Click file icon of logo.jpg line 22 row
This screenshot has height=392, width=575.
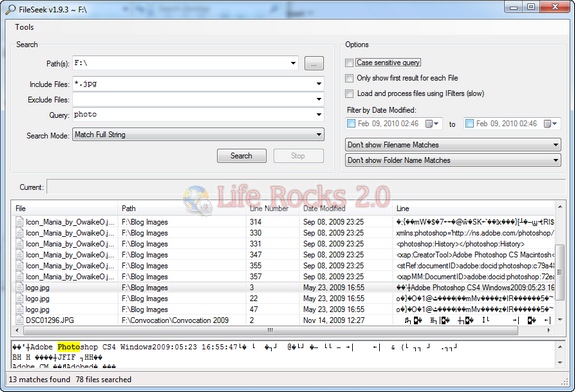(x=19, y=298)
